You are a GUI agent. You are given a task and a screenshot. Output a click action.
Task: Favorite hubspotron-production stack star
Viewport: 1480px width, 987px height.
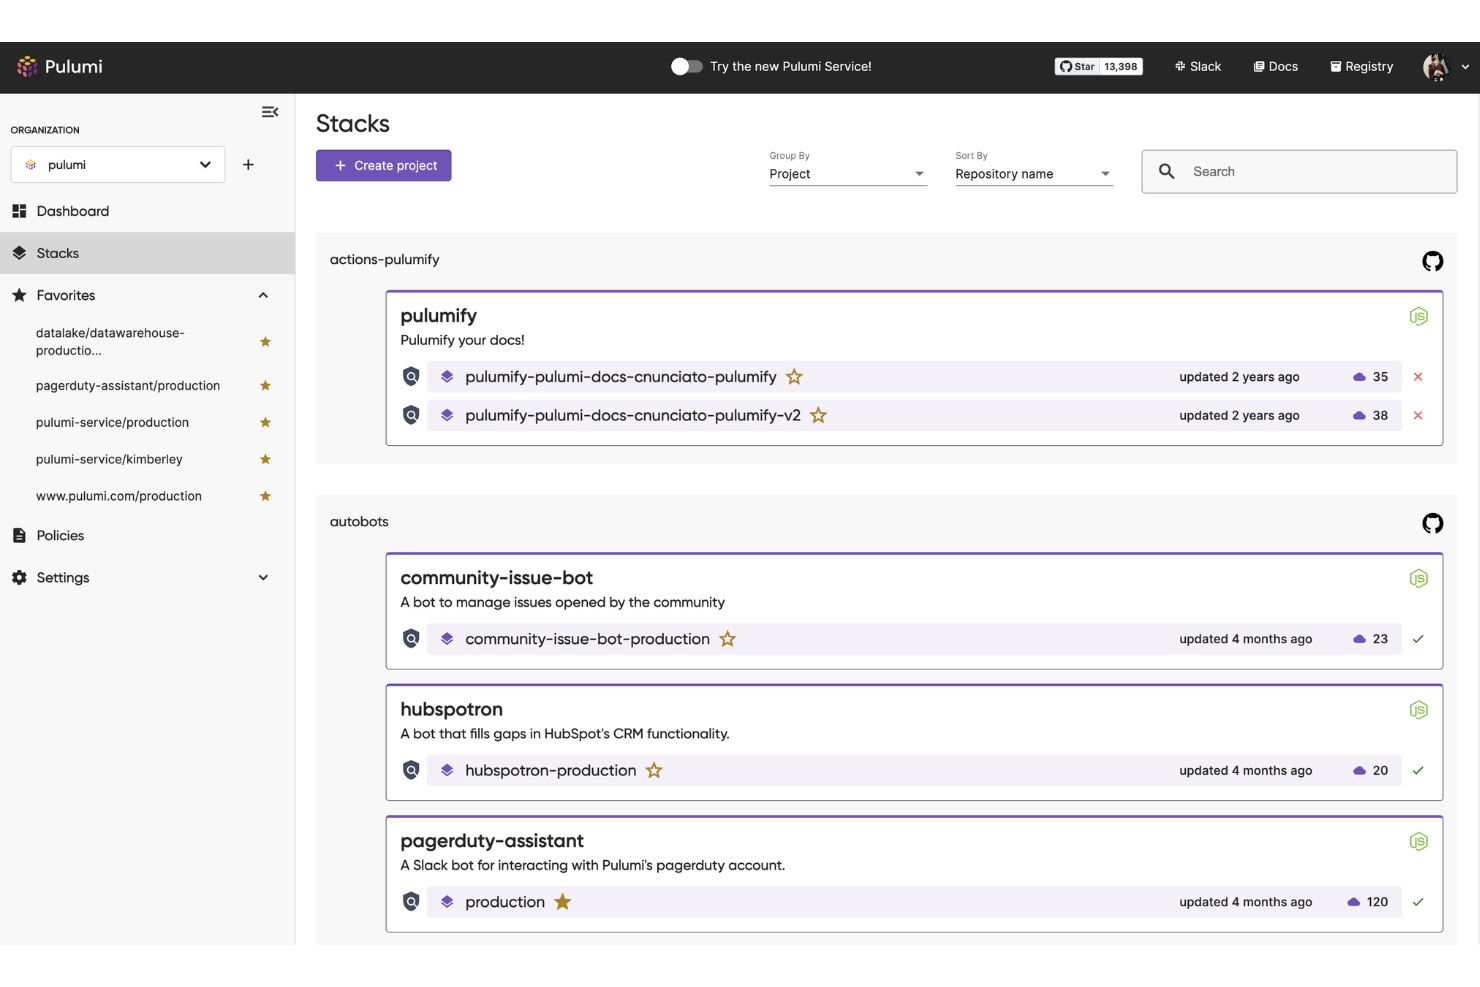pos(654,771)
